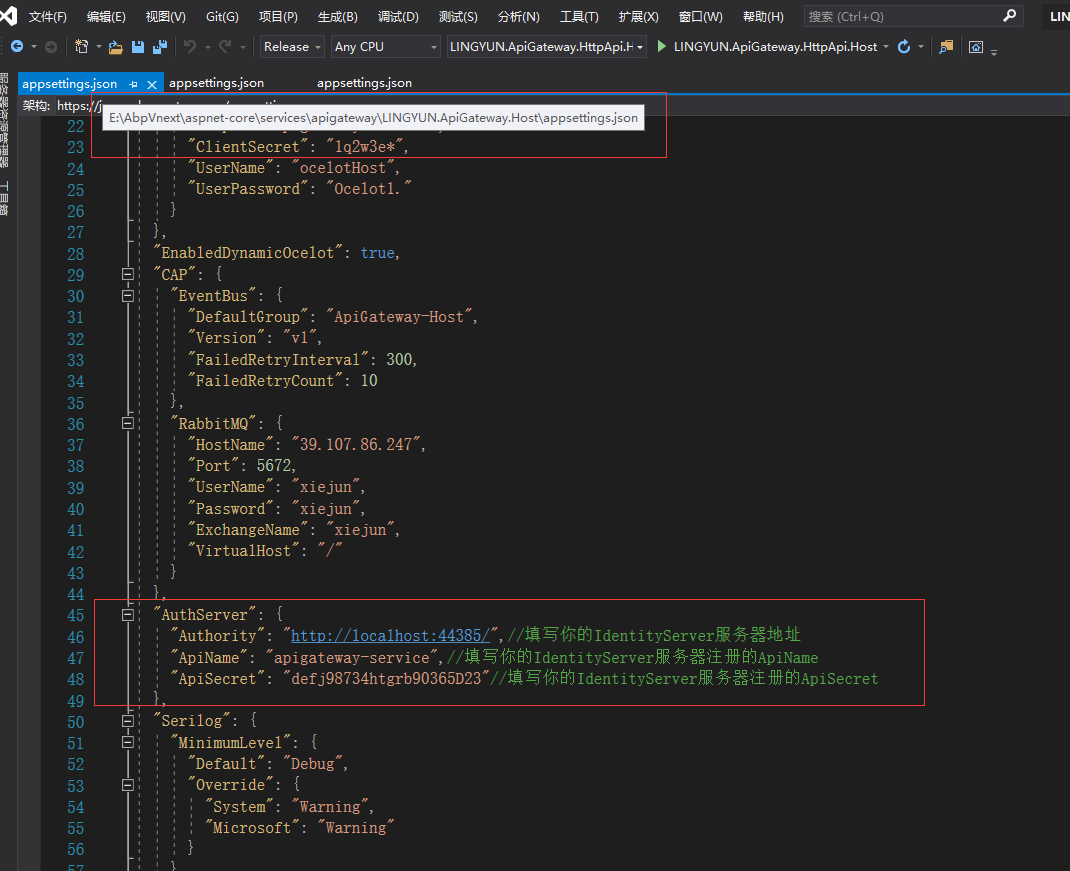The height and width of the screenshot is (871, 1070).
Task: Click the Redo icon
Action: [x=225, y=46]
